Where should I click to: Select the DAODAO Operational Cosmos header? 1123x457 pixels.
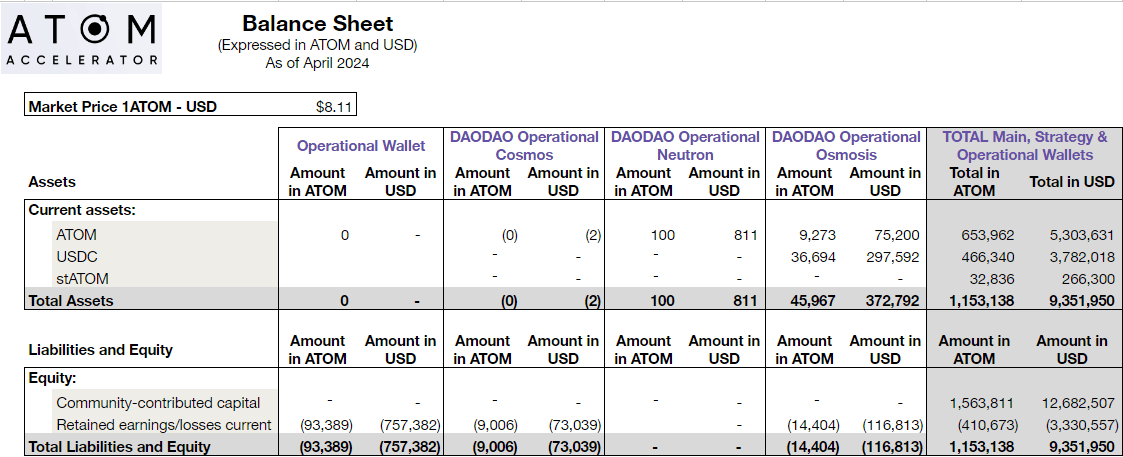tap(524, 145)
